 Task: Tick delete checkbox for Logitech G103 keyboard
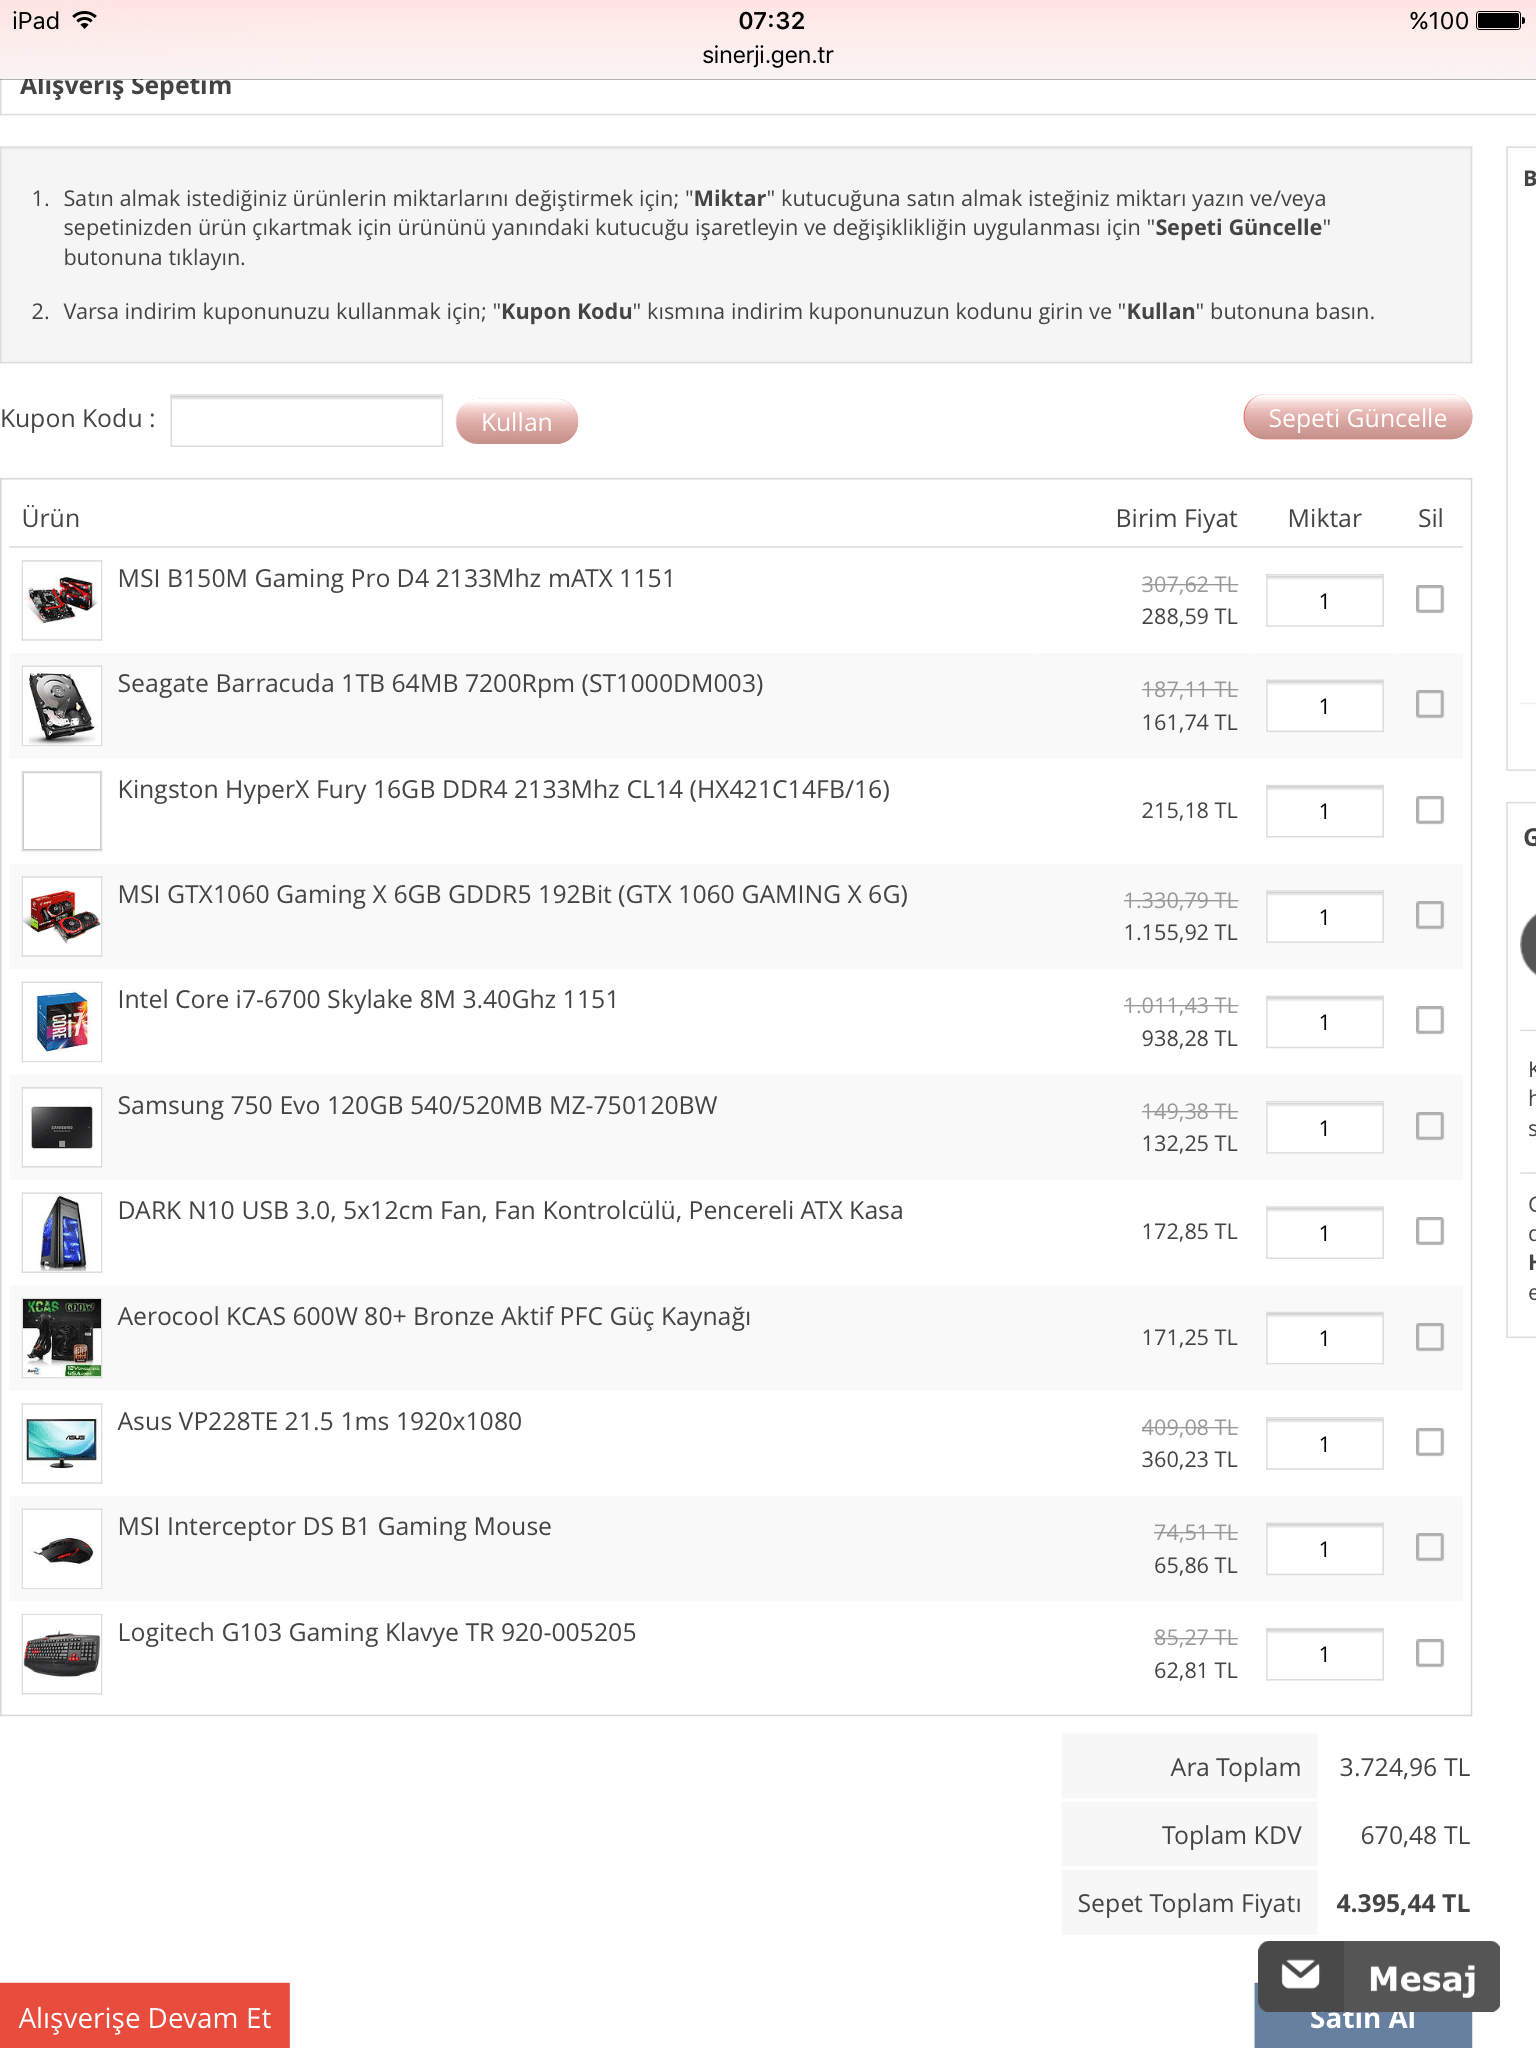[1429, 1653]
